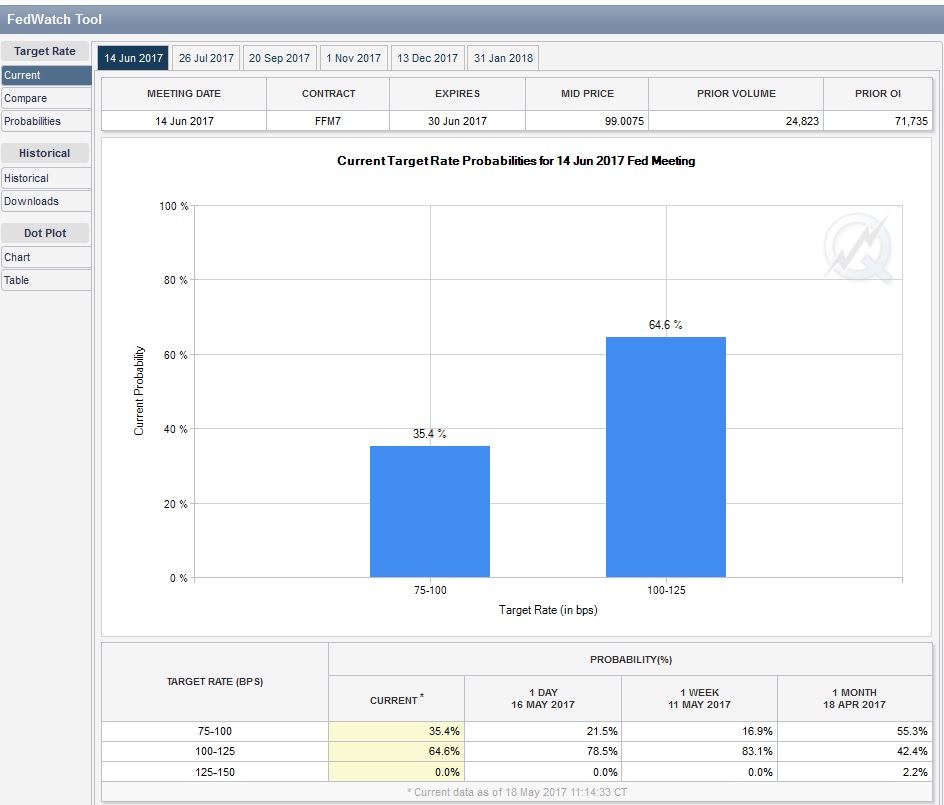
Task: Click the 75-100 table row label
Action: (x=215, y=731)
